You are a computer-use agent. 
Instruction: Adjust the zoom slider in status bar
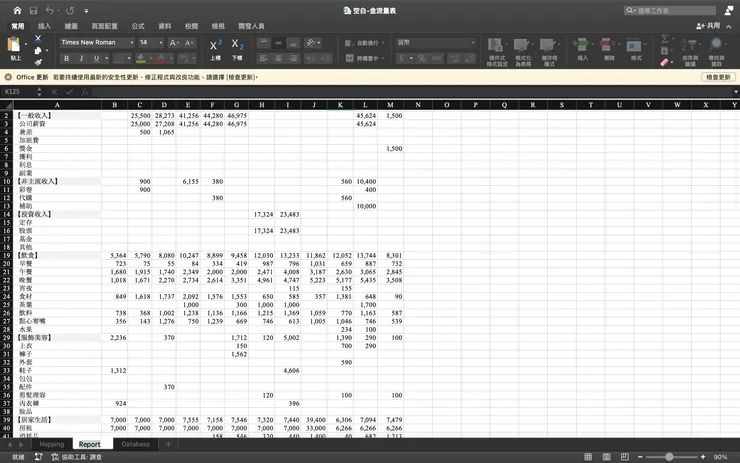(x=668, y=456)
